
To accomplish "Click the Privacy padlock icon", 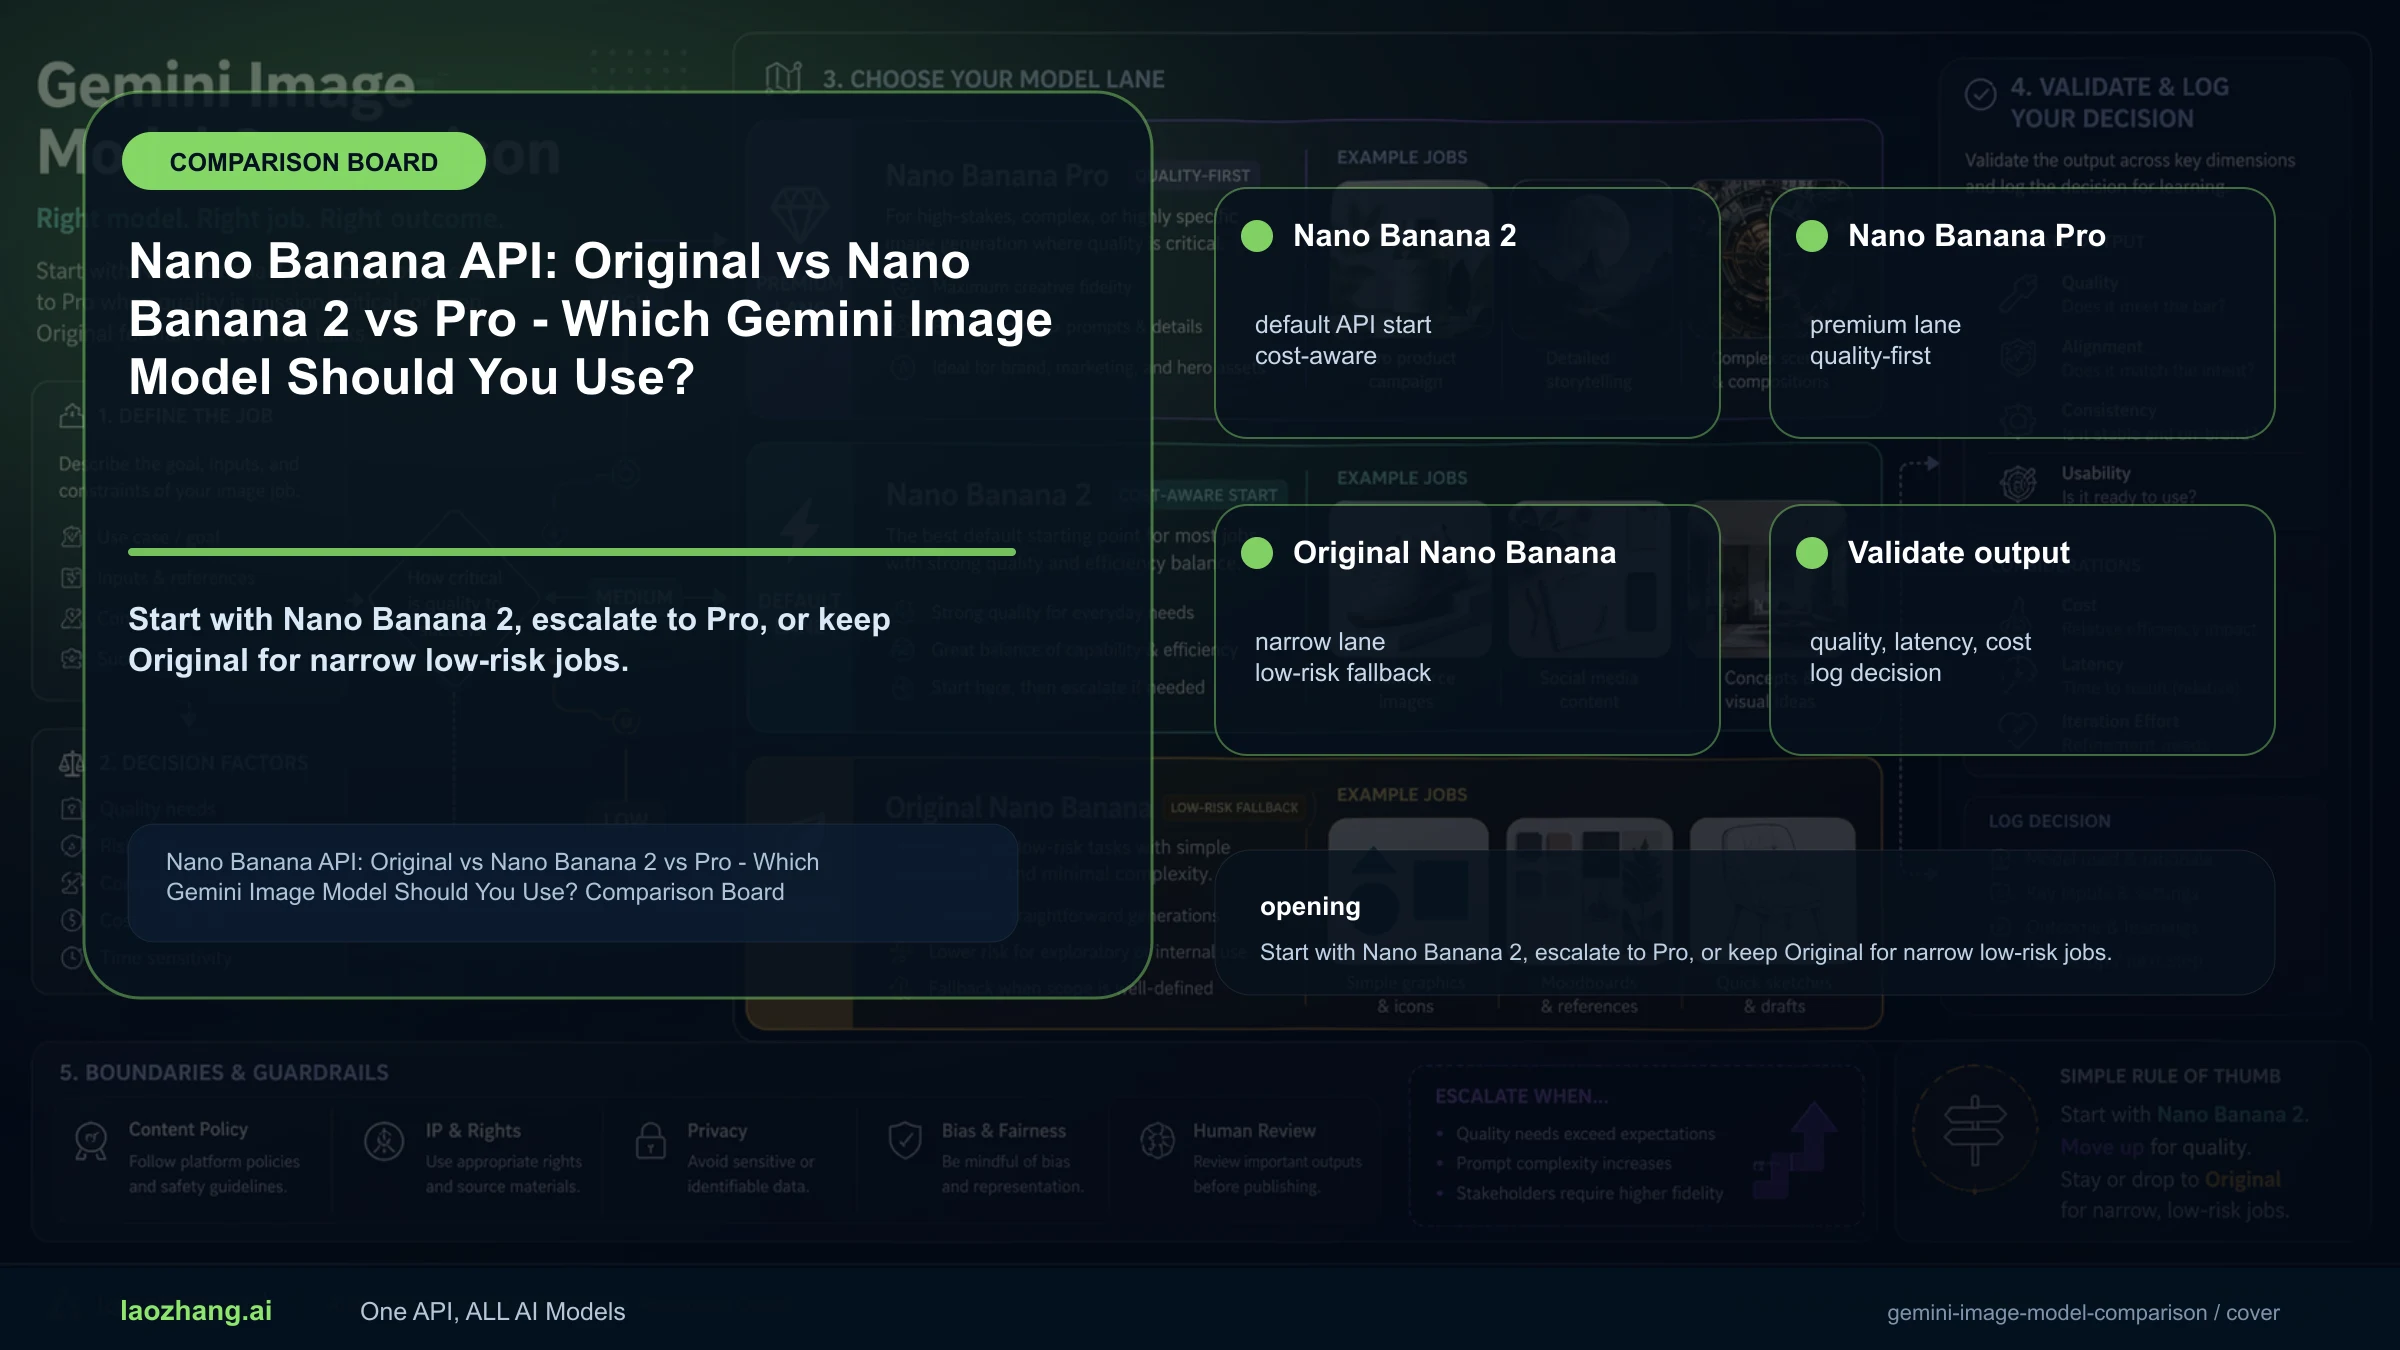I will (x=651, y=1140).
